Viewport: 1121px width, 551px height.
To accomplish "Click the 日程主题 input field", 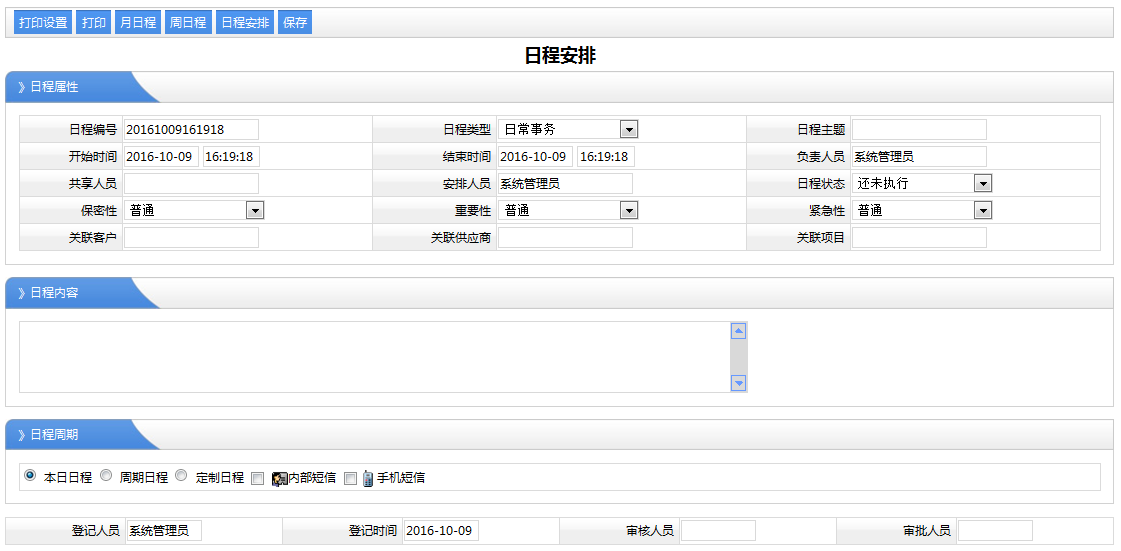I will (918, 129).
